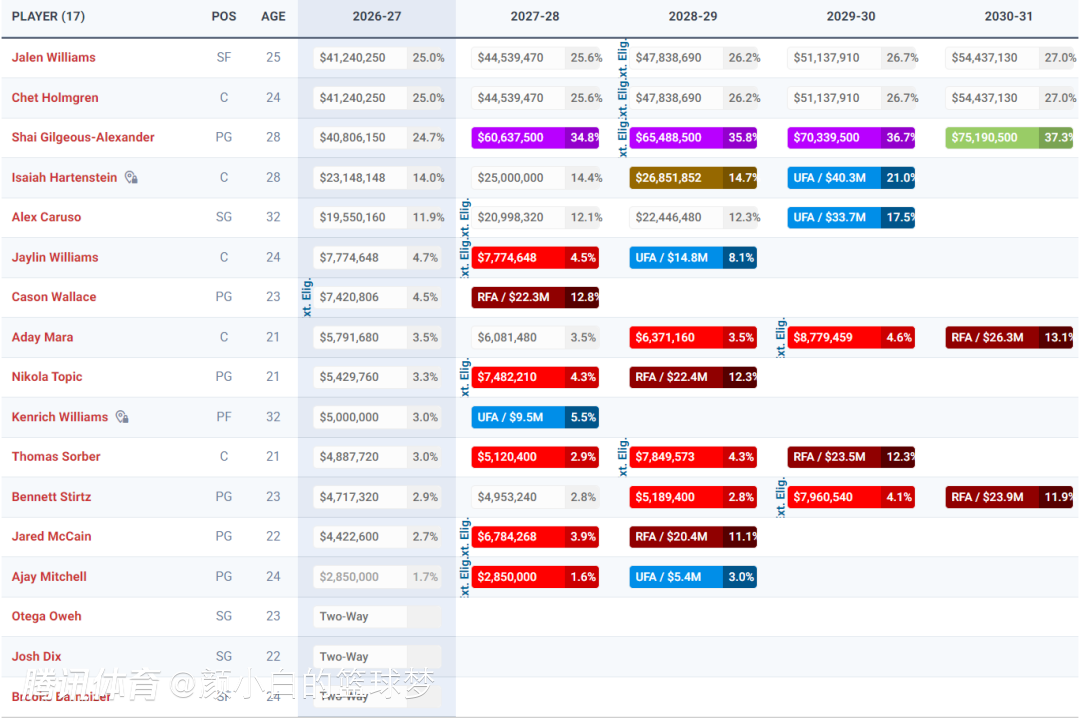The width and height of the screenshot is (1080, 720).
Task: Click Nikola Topic's RFA / $22.4M cell
Action: click(693, 377)
